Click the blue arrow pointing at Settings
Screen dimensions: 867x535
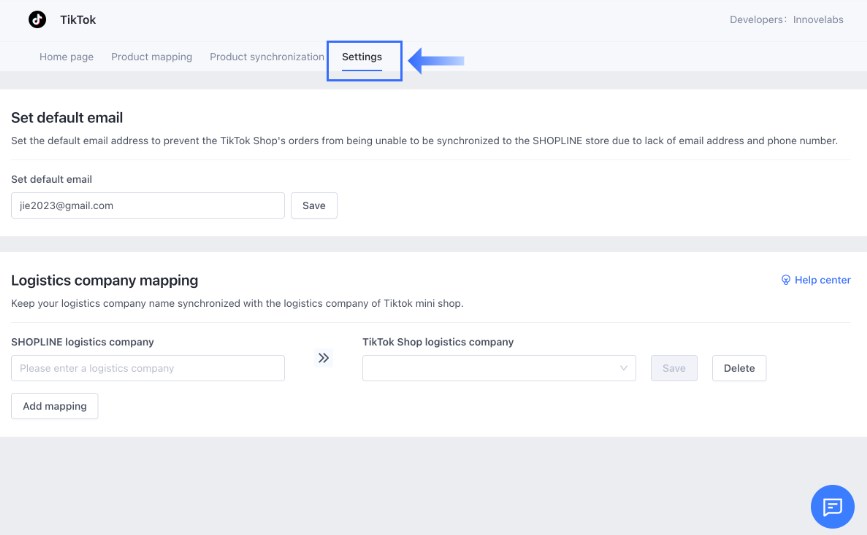[436, 61]
